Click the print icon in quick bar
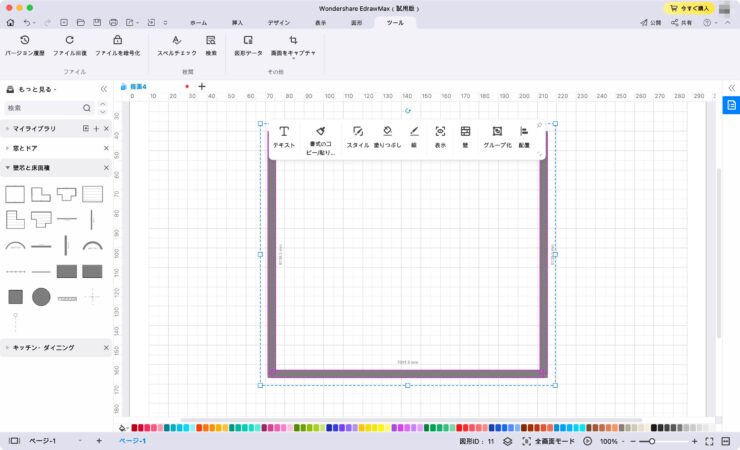 coord(113,22)
